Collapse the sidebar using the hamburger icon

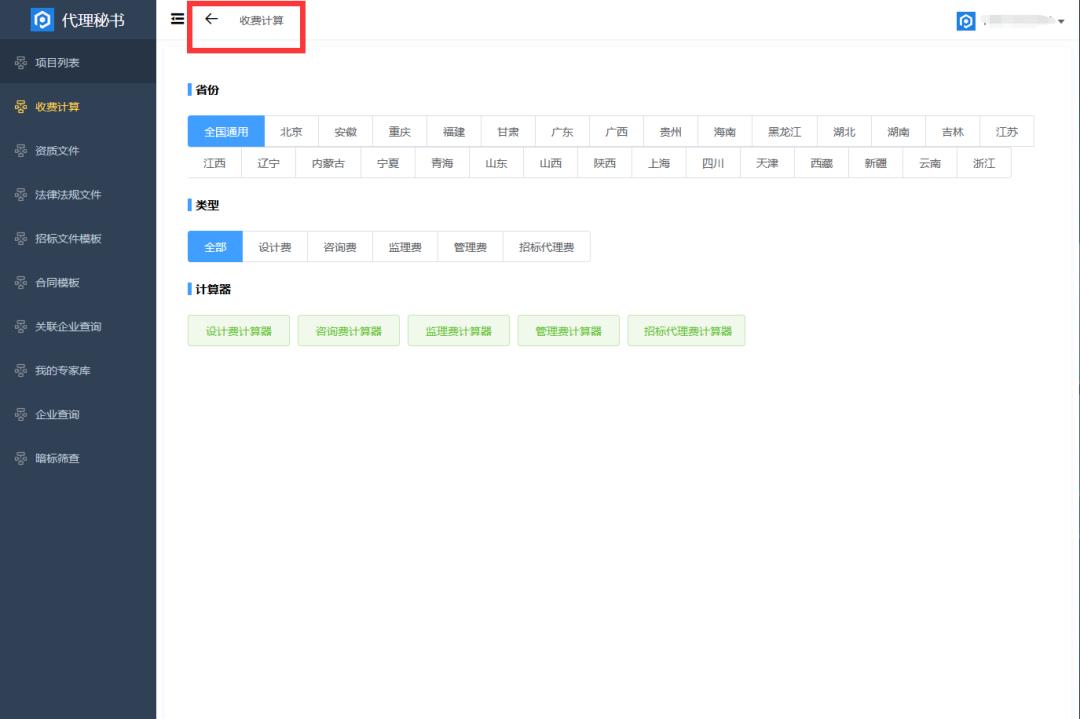click(x=176, y=18)
